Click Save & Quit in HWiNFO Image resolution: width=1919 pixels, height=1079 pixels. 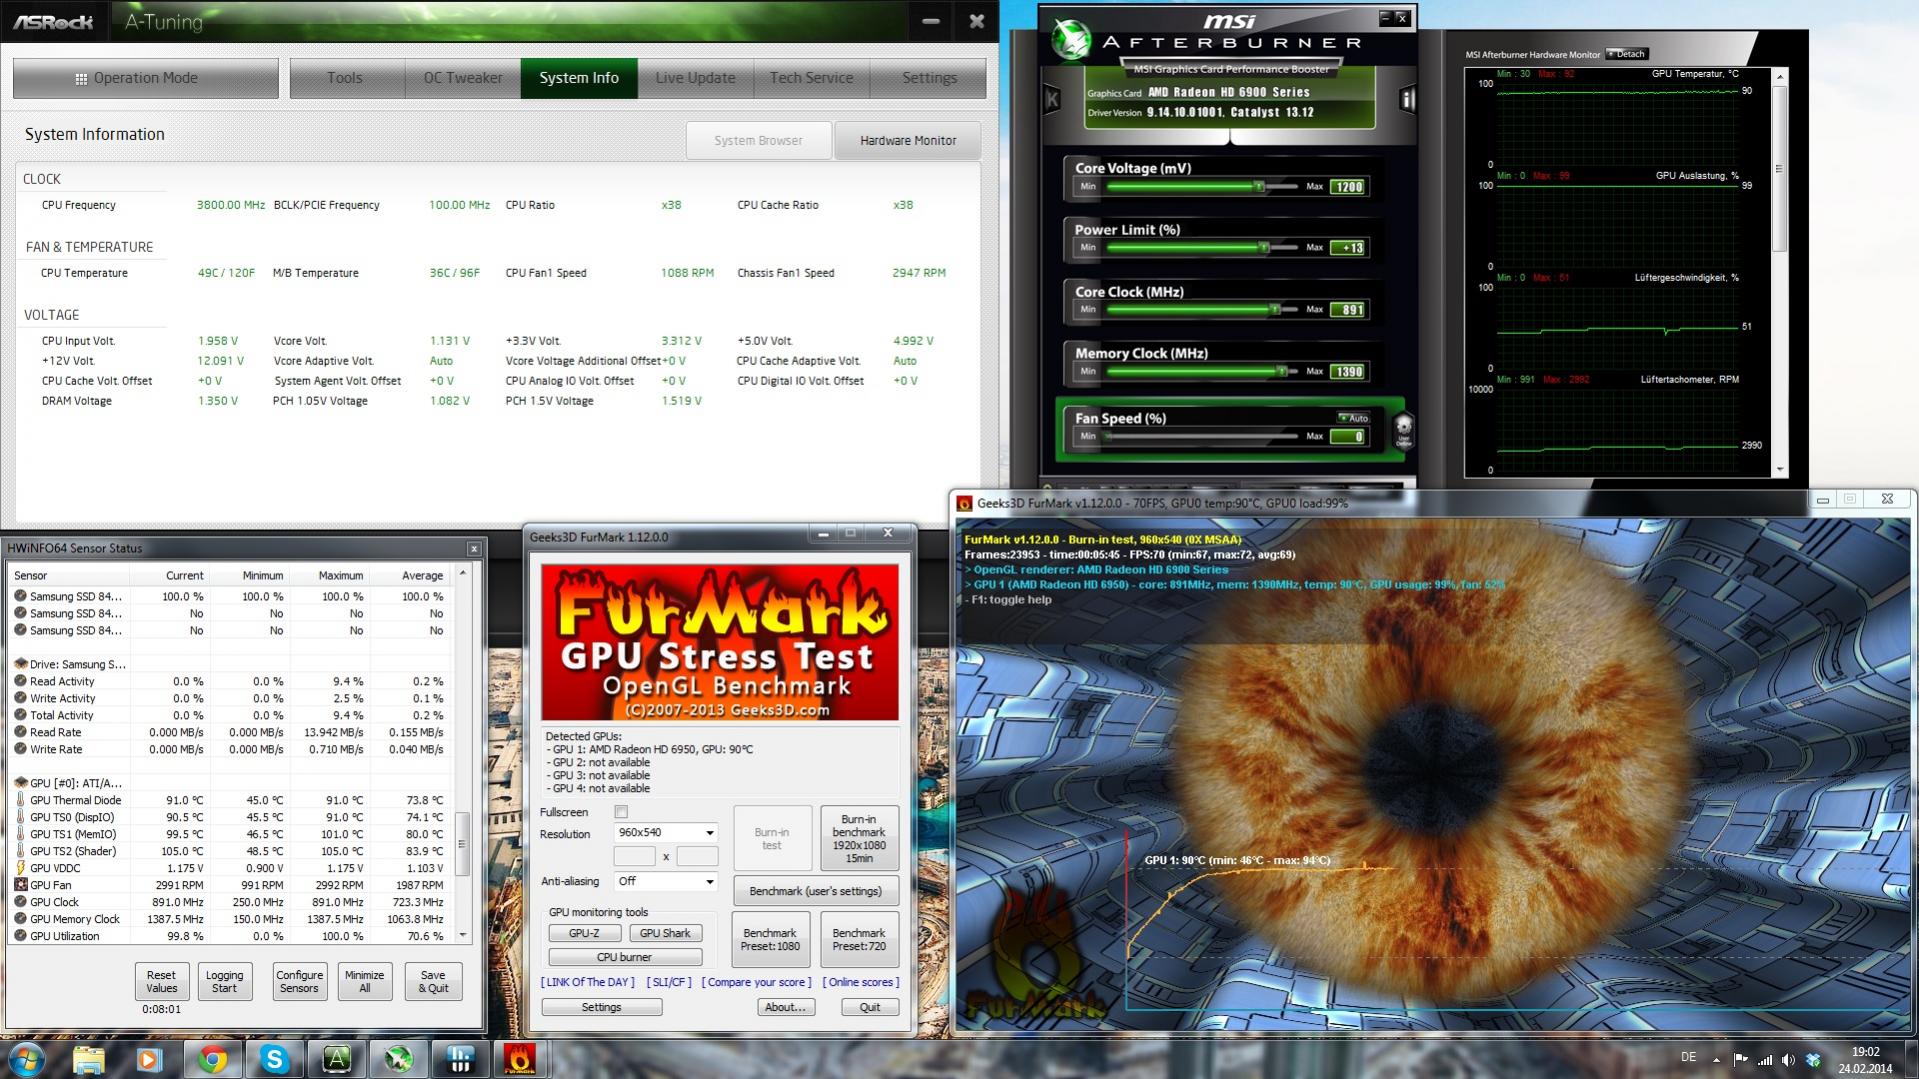coord(433,981)
